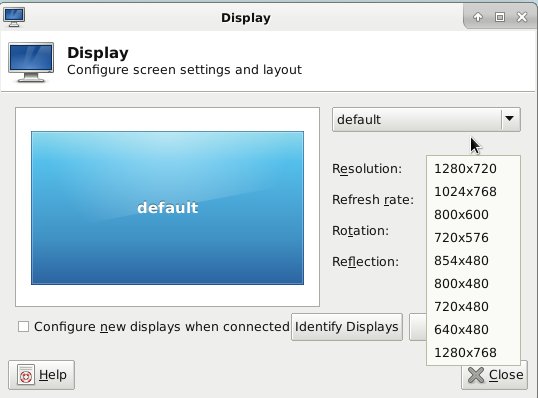Screen dimensions: 538x398
Task: Click the Reflection label
Action: (x=365, y=261)
